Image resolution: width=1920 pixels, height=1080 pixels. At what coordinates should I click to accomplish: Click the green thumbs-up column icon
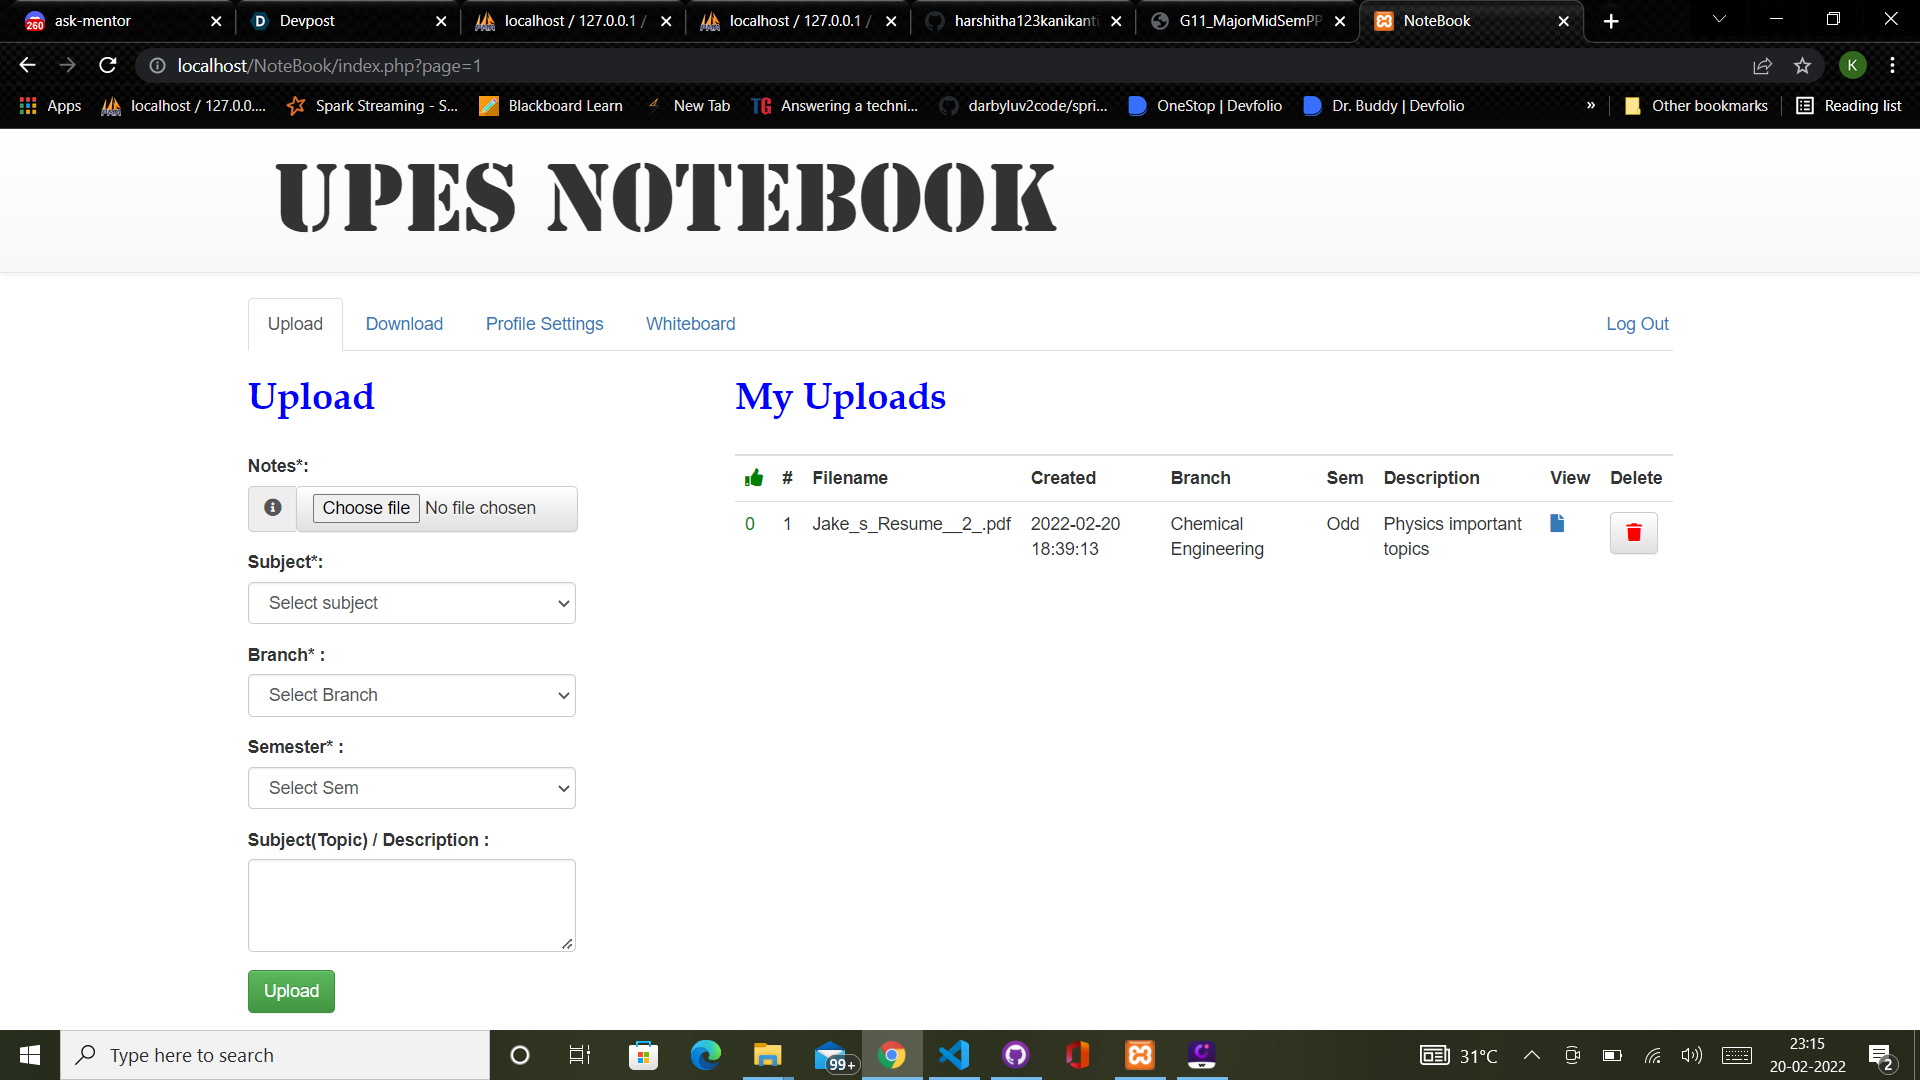pos(754,478)
